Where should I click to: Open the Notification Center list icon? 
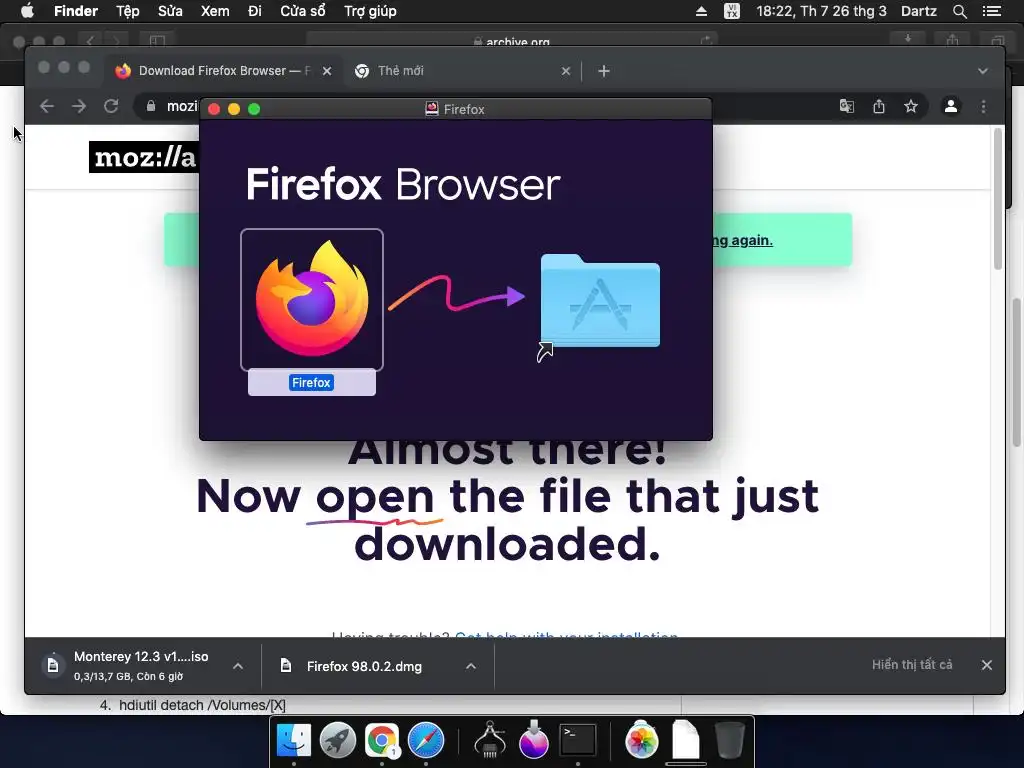[992, 11]
